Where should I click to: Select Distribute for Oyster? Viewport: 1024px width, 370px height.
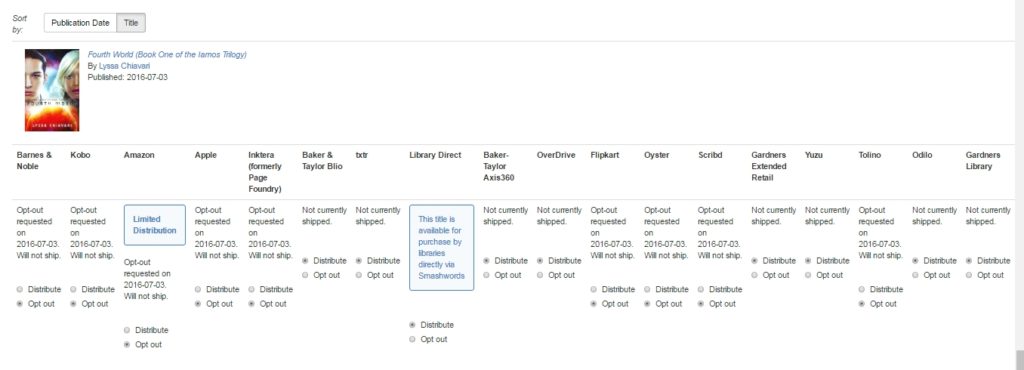click(x=647, y=289)
